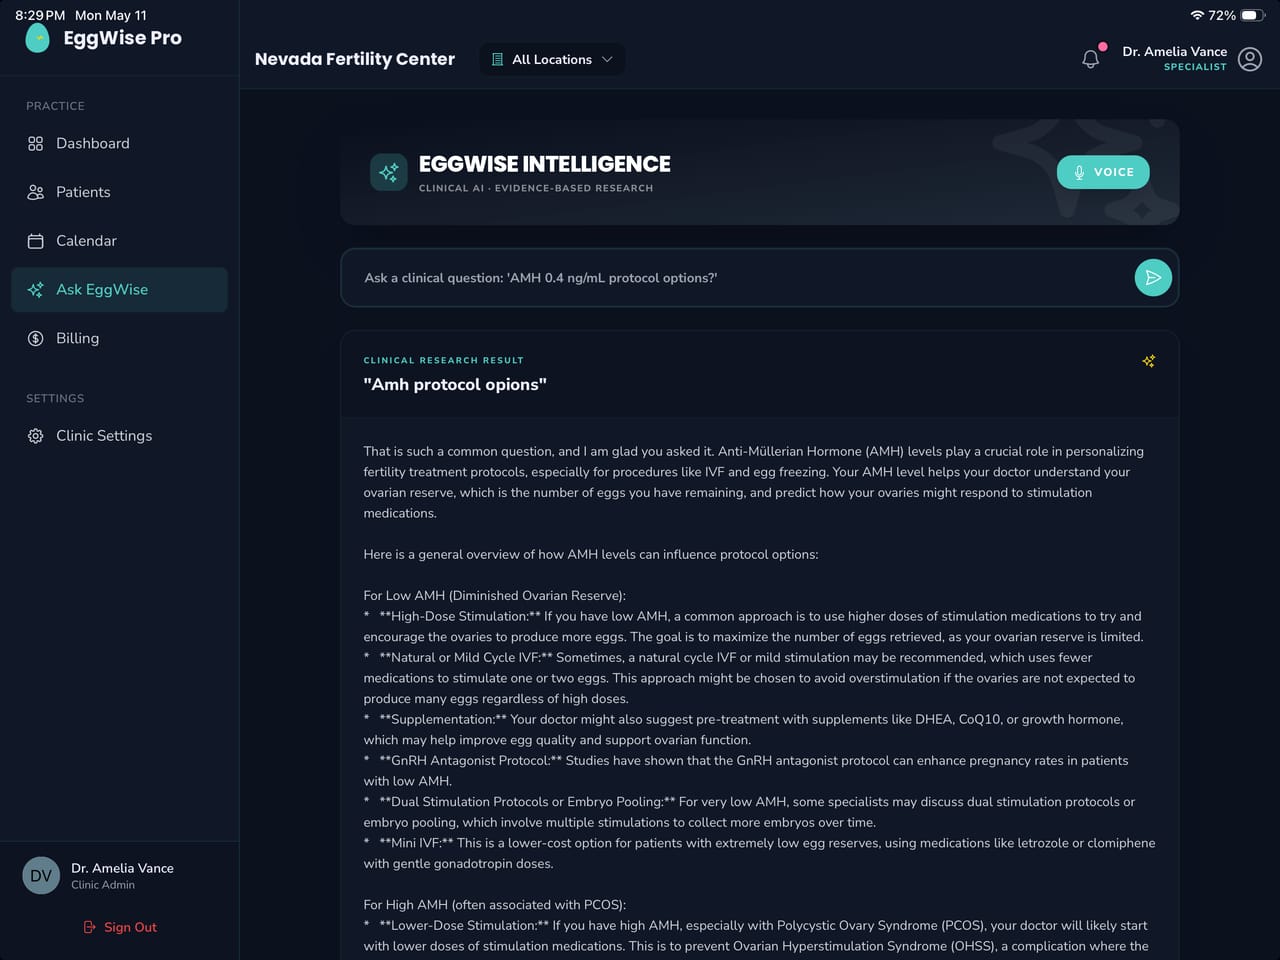The height and width of the screenshot is (960, 1280).
Task: Click the "For High AMH" section line
Action: pyautogui.click(x=495, y=905)
